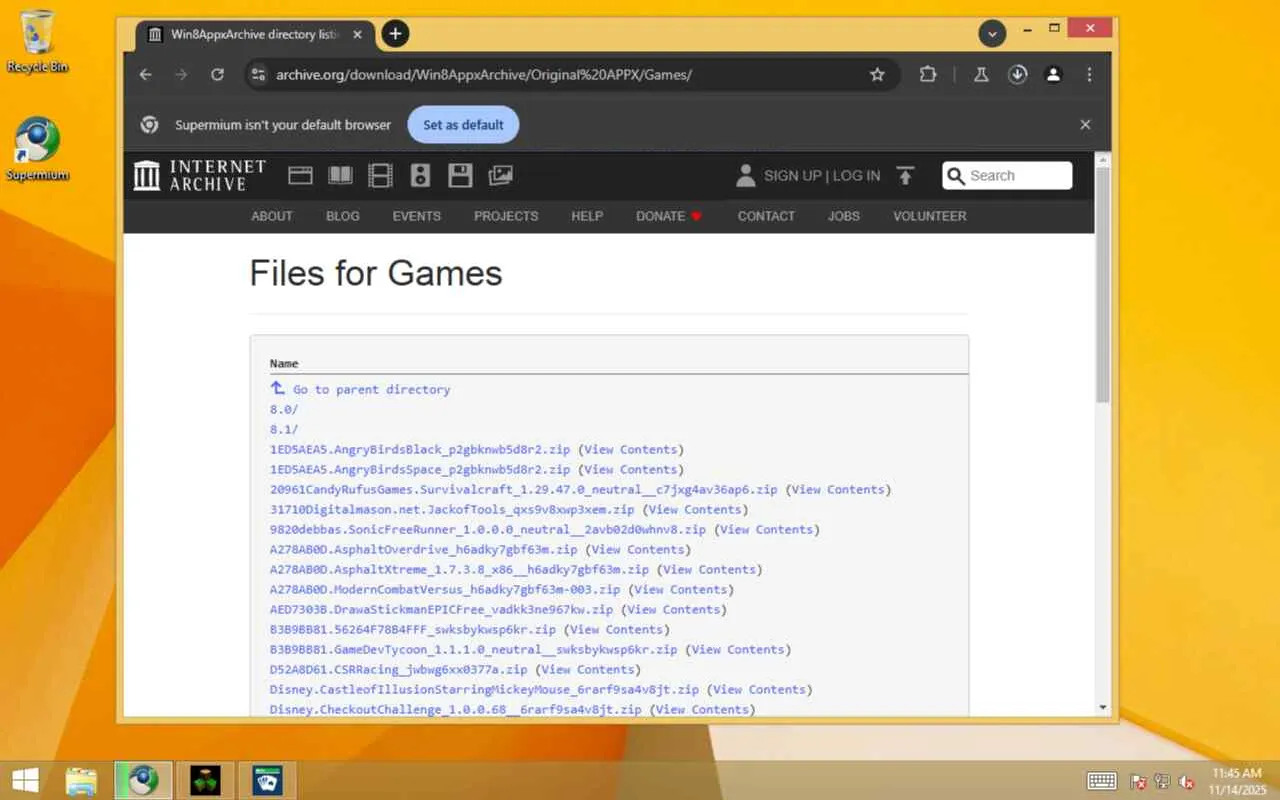Dismiss the default browser infobar

click(1085, 125)
